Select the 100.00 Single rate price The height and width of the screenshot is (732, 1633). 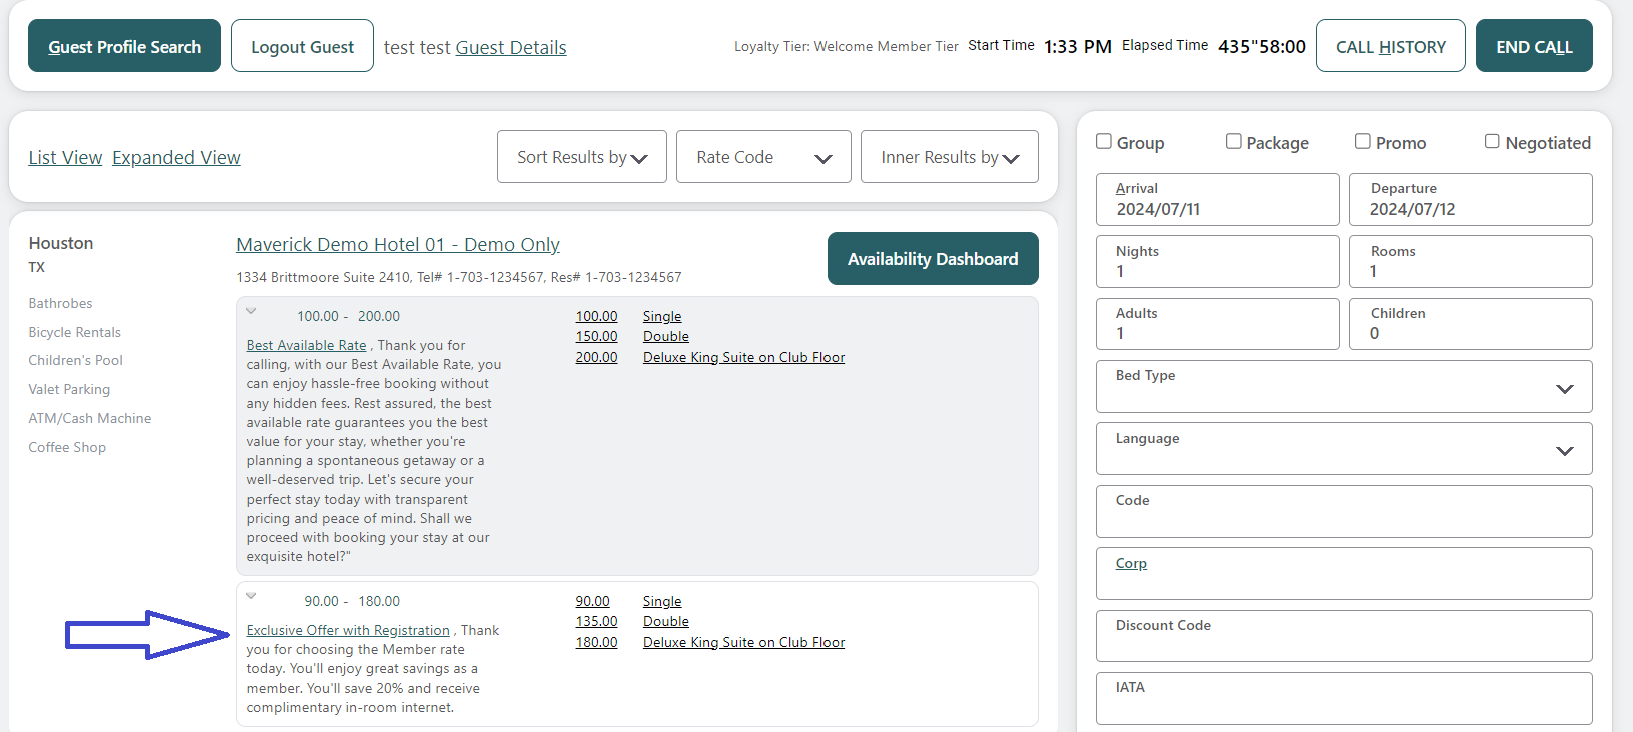(x=596, y=316)
